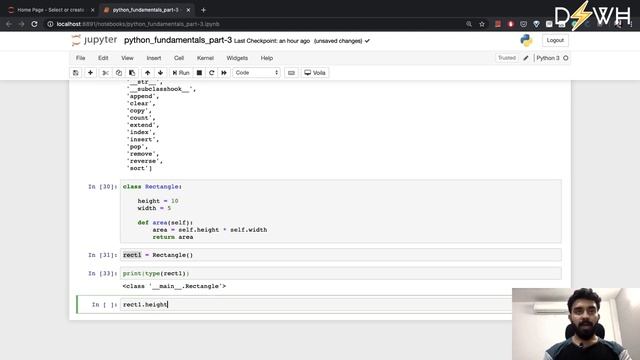Close the python_fundamentals_part-3 browser tab
The image size is (640, 360).
pyautogui.click(x=188, y=10)
